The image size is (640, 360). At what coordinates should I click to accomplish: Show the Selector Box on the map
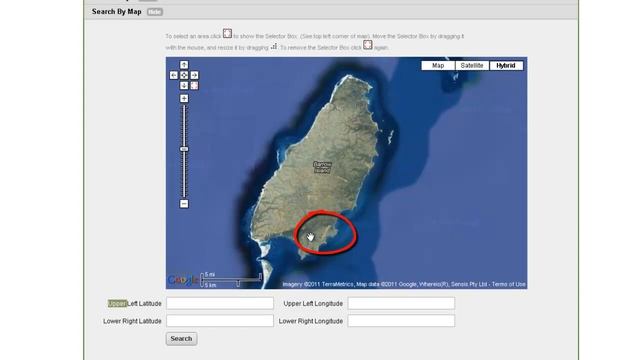click(194, 86)
